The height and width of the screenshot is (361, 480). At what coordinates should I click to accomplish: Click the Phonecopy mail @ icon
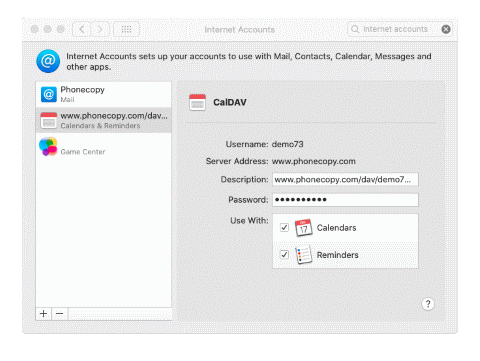click(x=49, y=95)
